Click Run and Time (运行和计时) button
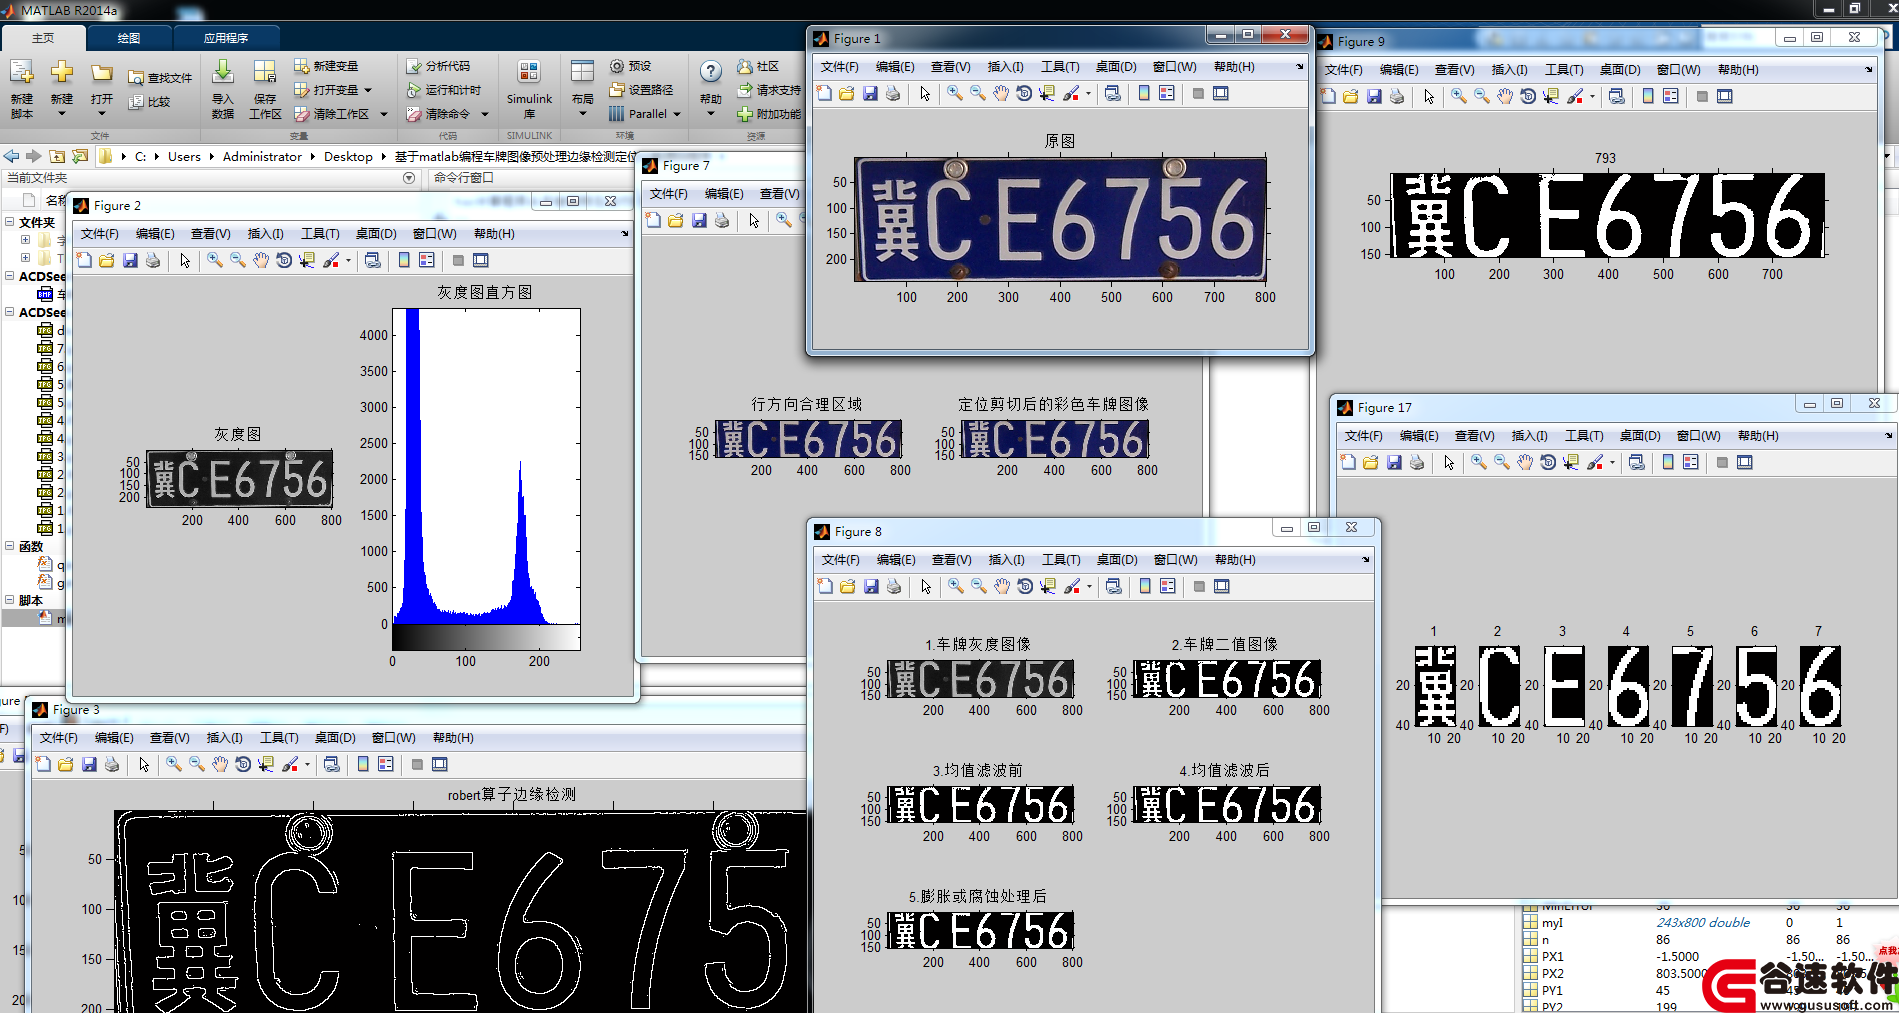Image resolution: width=1899 pixels, height=1013 pixels. (444, 90)
